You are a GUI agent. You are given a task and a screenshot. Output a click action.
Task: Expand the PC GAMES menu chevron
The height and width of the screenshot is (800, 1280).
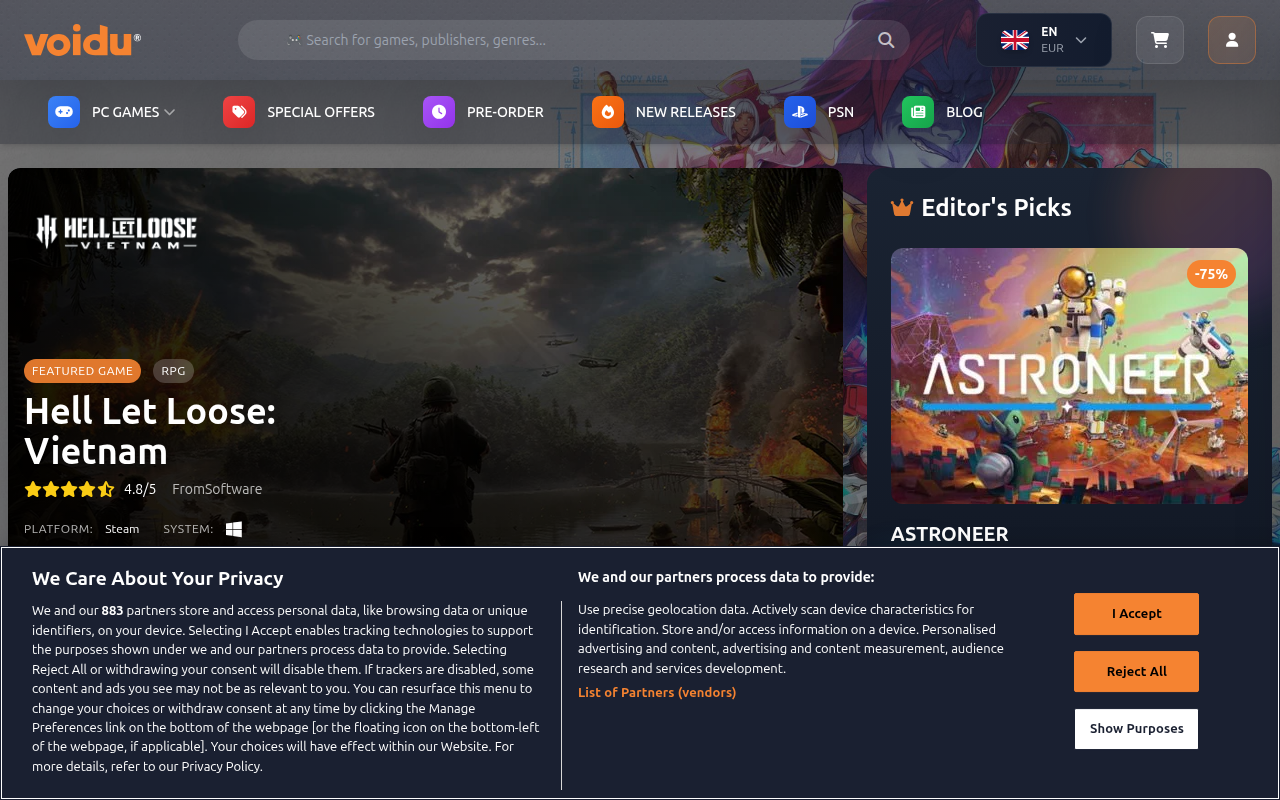coord(170,112)
